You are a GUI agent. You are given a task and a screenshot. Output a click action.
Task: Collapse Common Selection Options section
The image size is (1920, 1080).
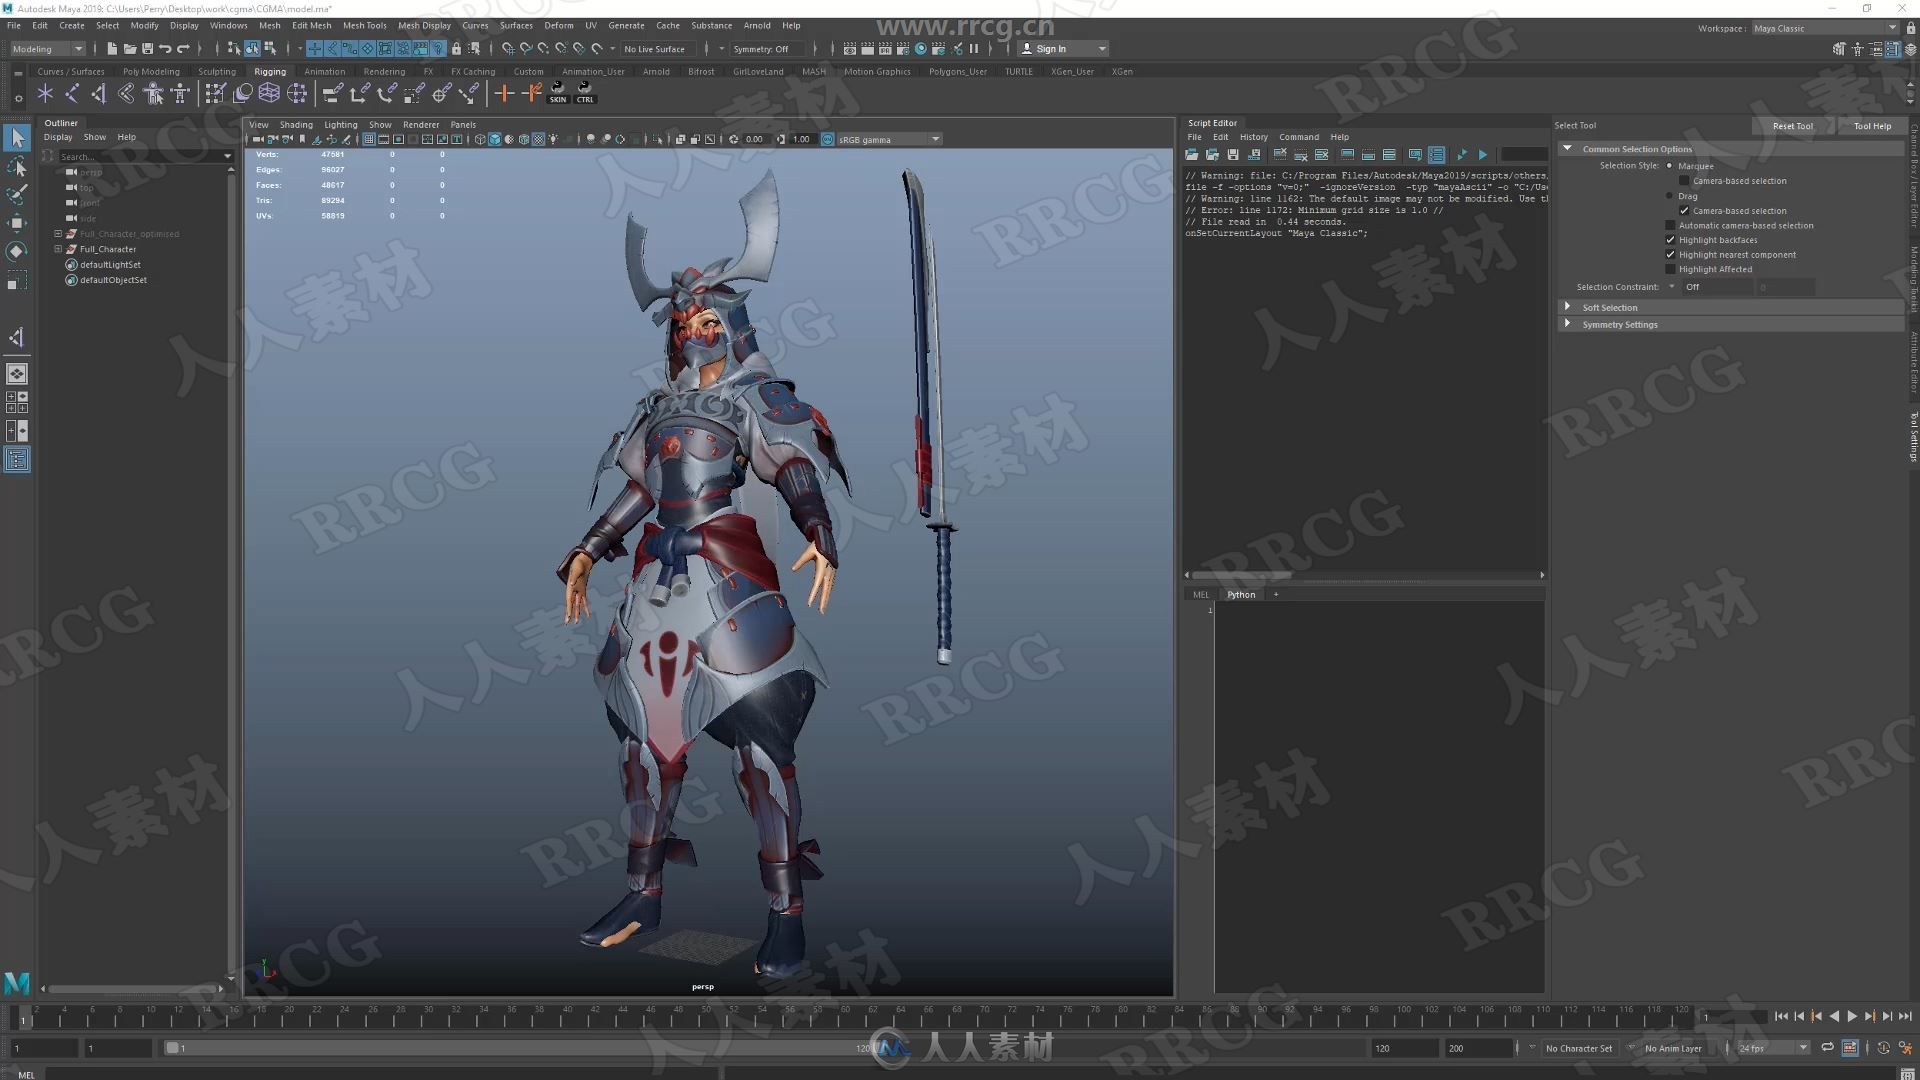click(1567, 148)
